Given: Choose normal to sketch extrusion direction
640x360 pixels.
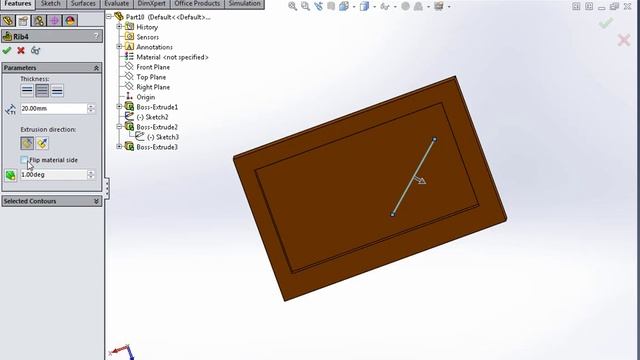Looking at the screenshot, I should click(42, 143).
